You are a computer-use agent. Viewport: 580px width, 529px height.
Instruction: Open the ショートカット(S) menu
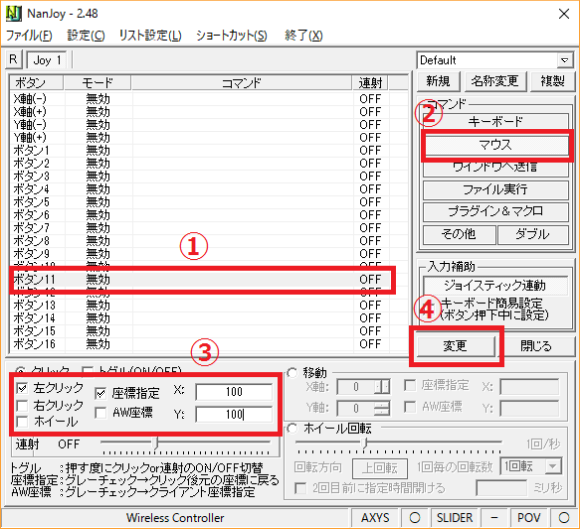[x=232, y=36]
